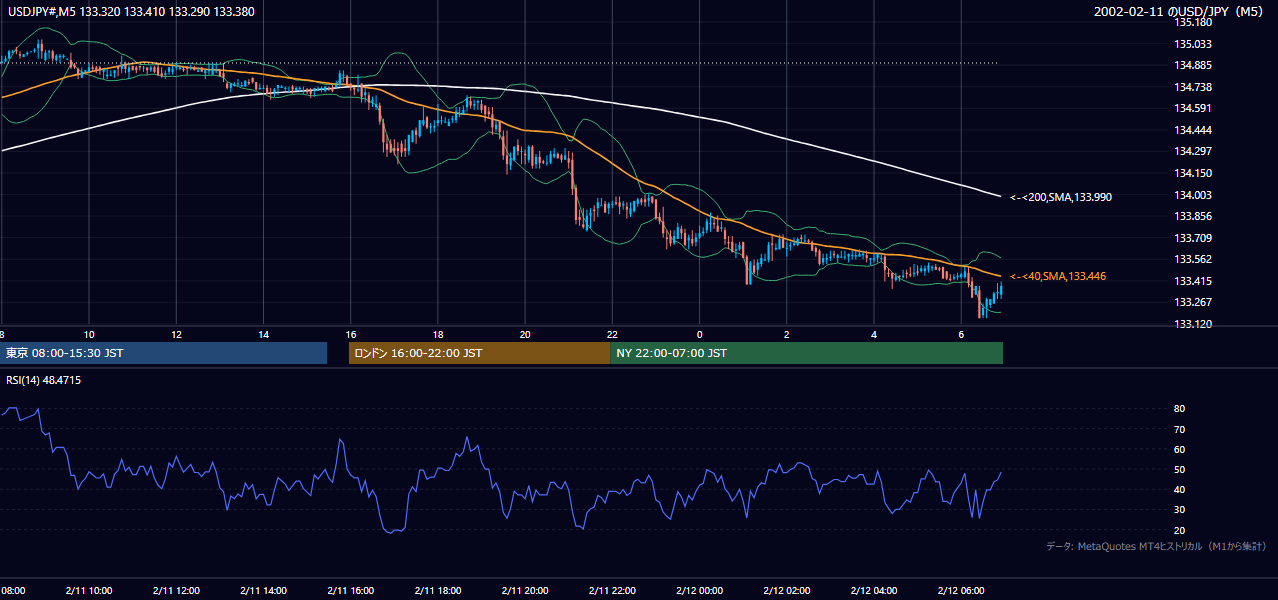Click price axis value 134.003

(1192, 196)
